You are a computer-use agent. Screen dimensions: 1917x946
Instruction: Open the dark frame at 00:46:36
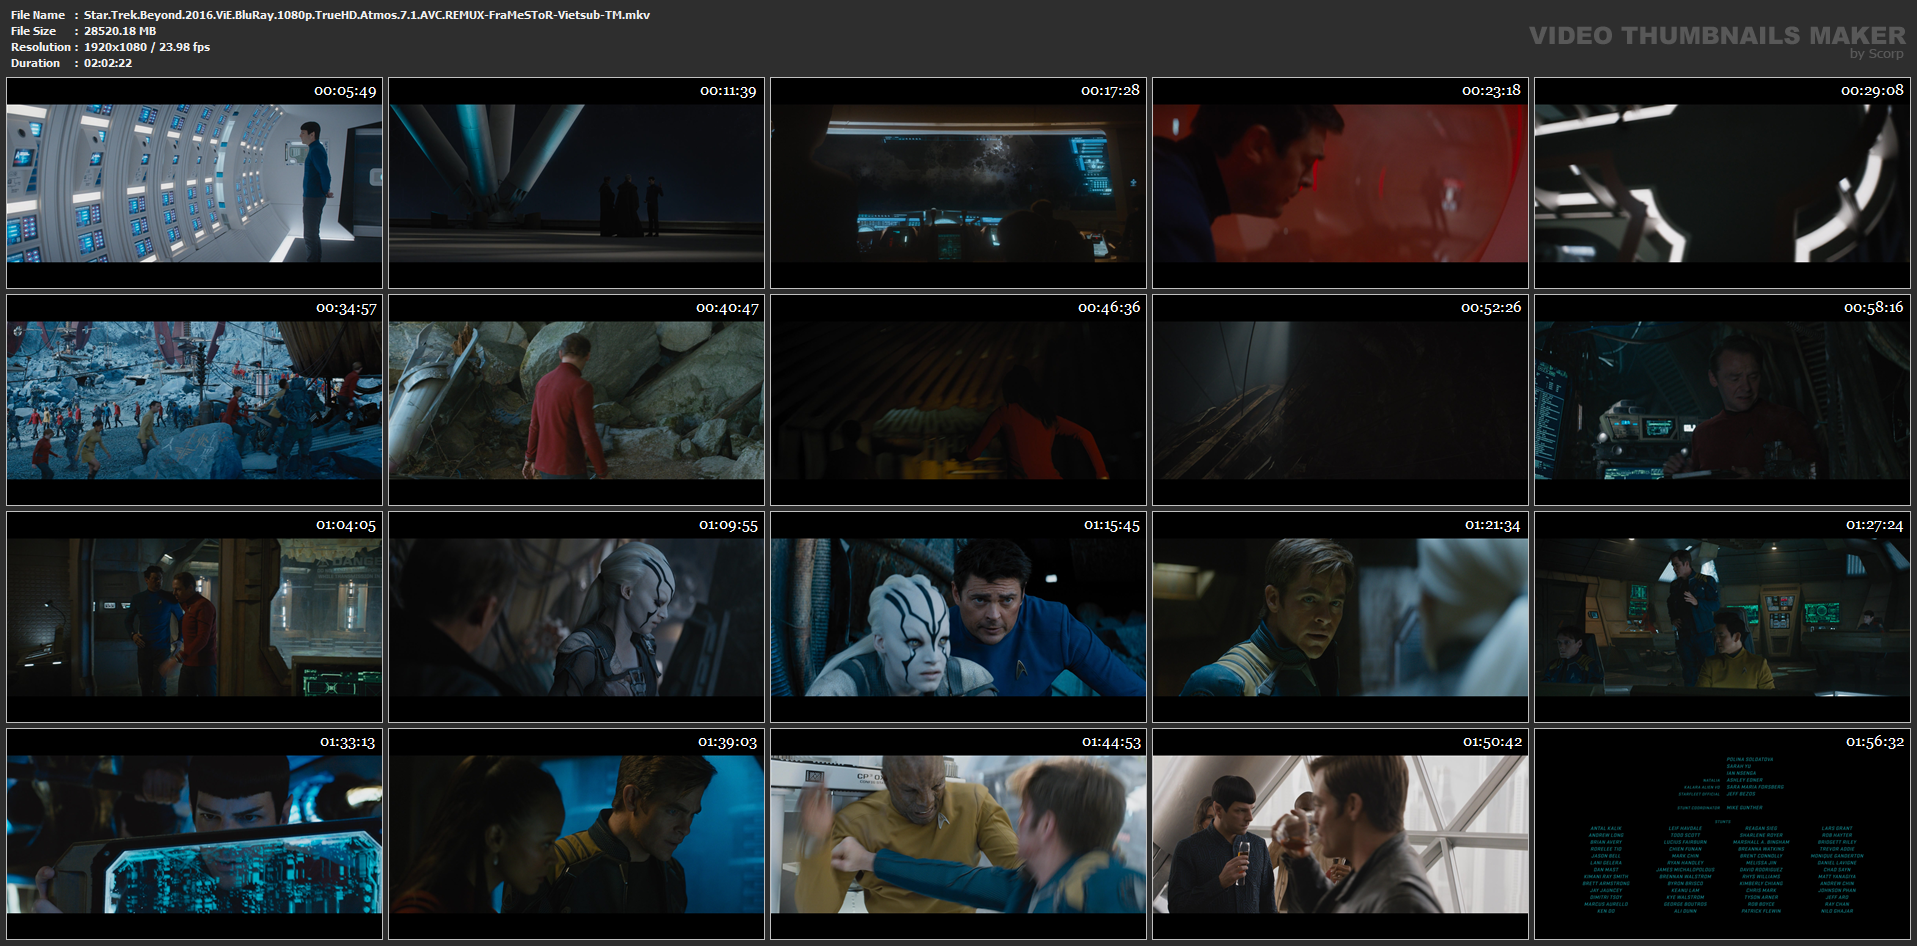[x=958, y=400]
